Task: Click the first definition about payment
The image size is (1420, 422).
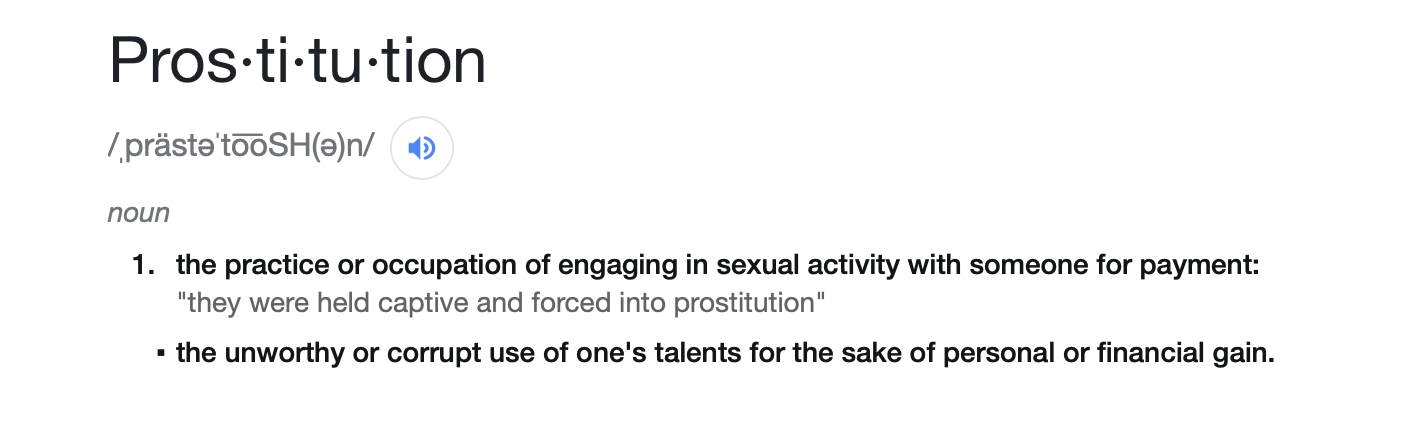Action: pos(717,267)
